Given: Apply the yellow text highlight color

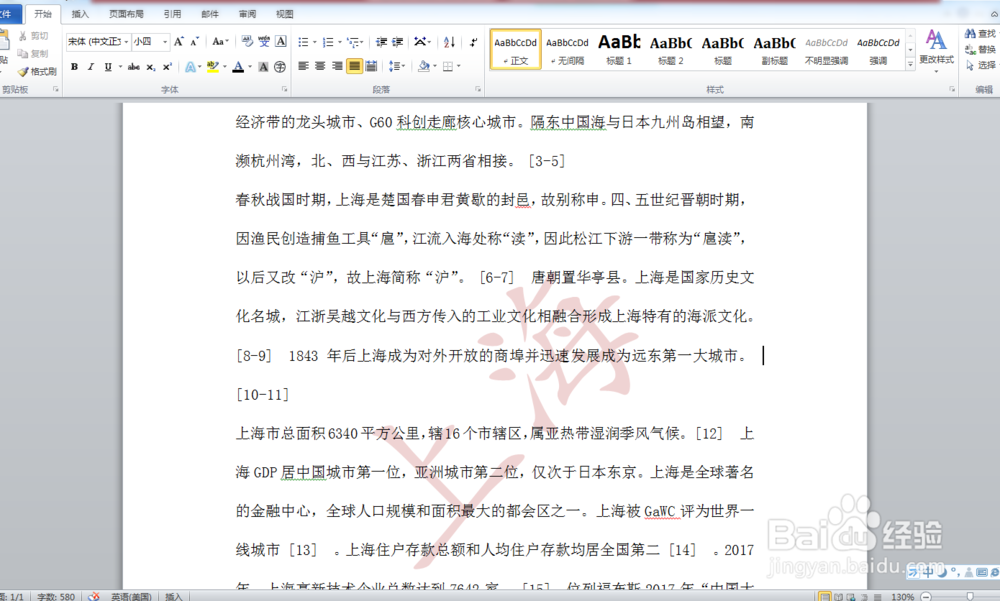Looking at the screenshot, I should point(212,66).
